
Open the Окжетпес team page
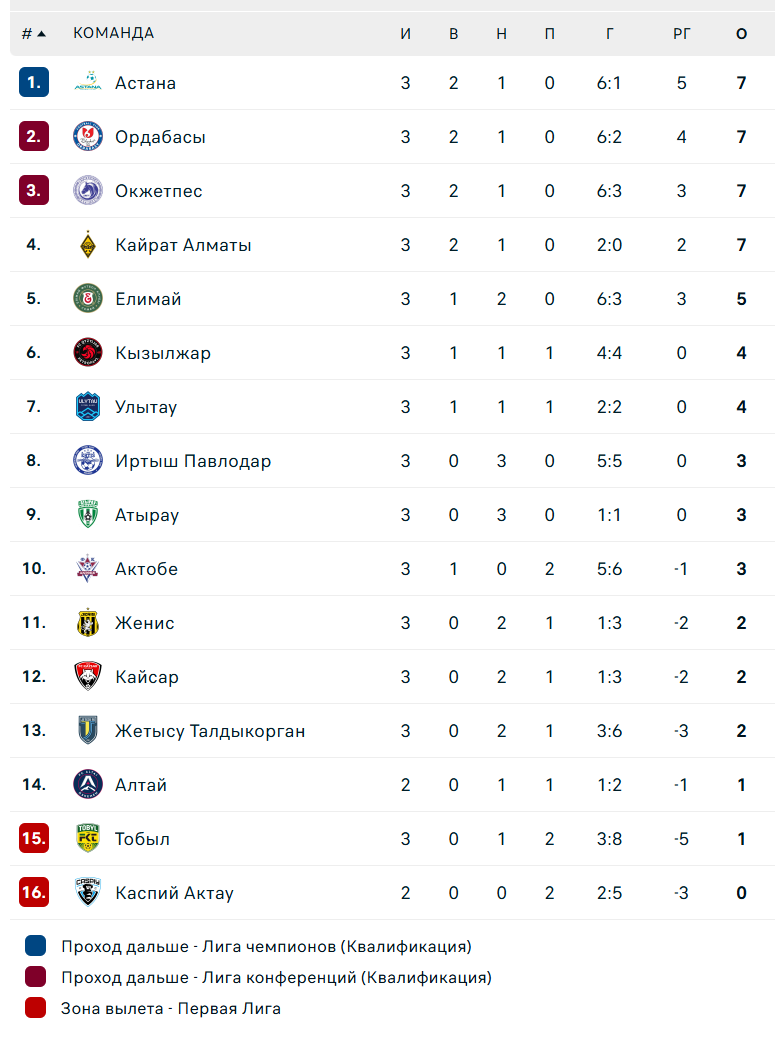click(x=158, y=191)
